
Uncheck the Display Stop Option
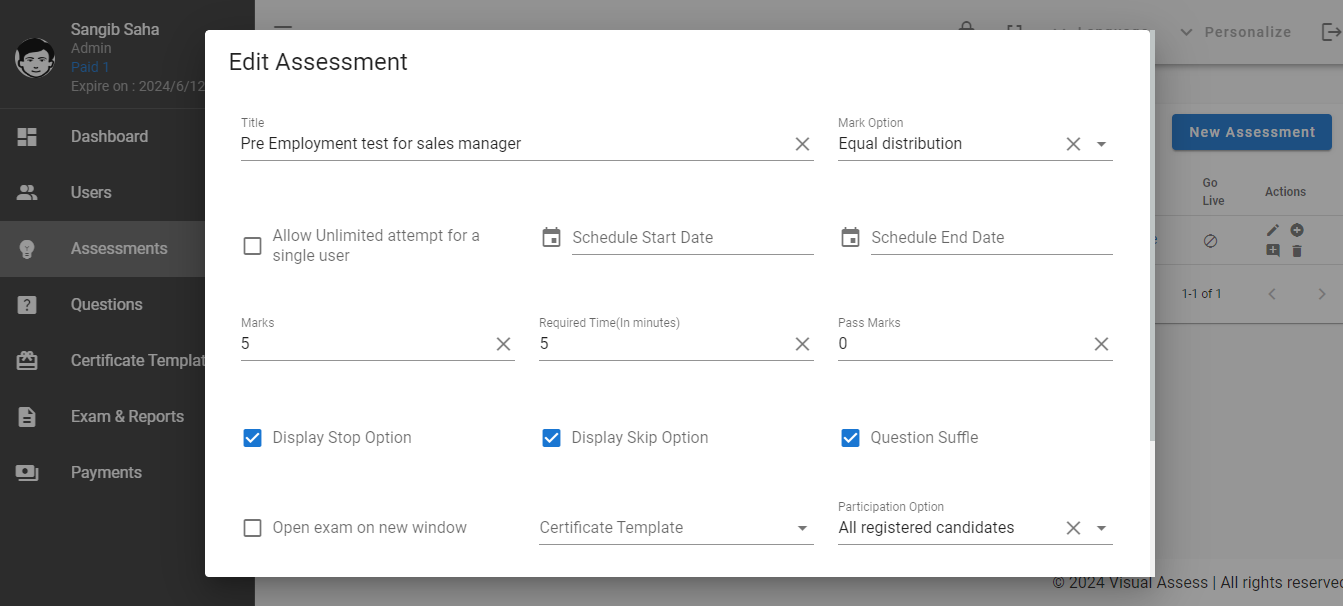click(252, 437)
